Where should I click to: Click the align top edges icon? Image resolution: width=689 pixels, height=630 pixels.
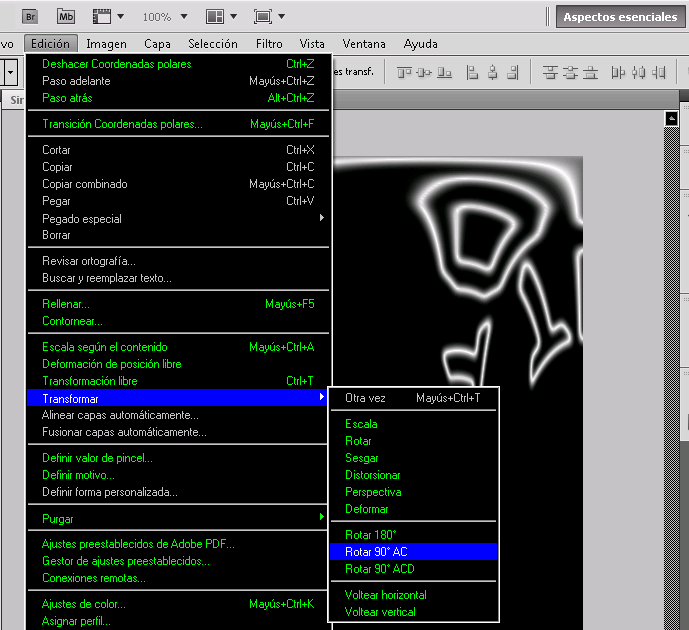(405, 72)
